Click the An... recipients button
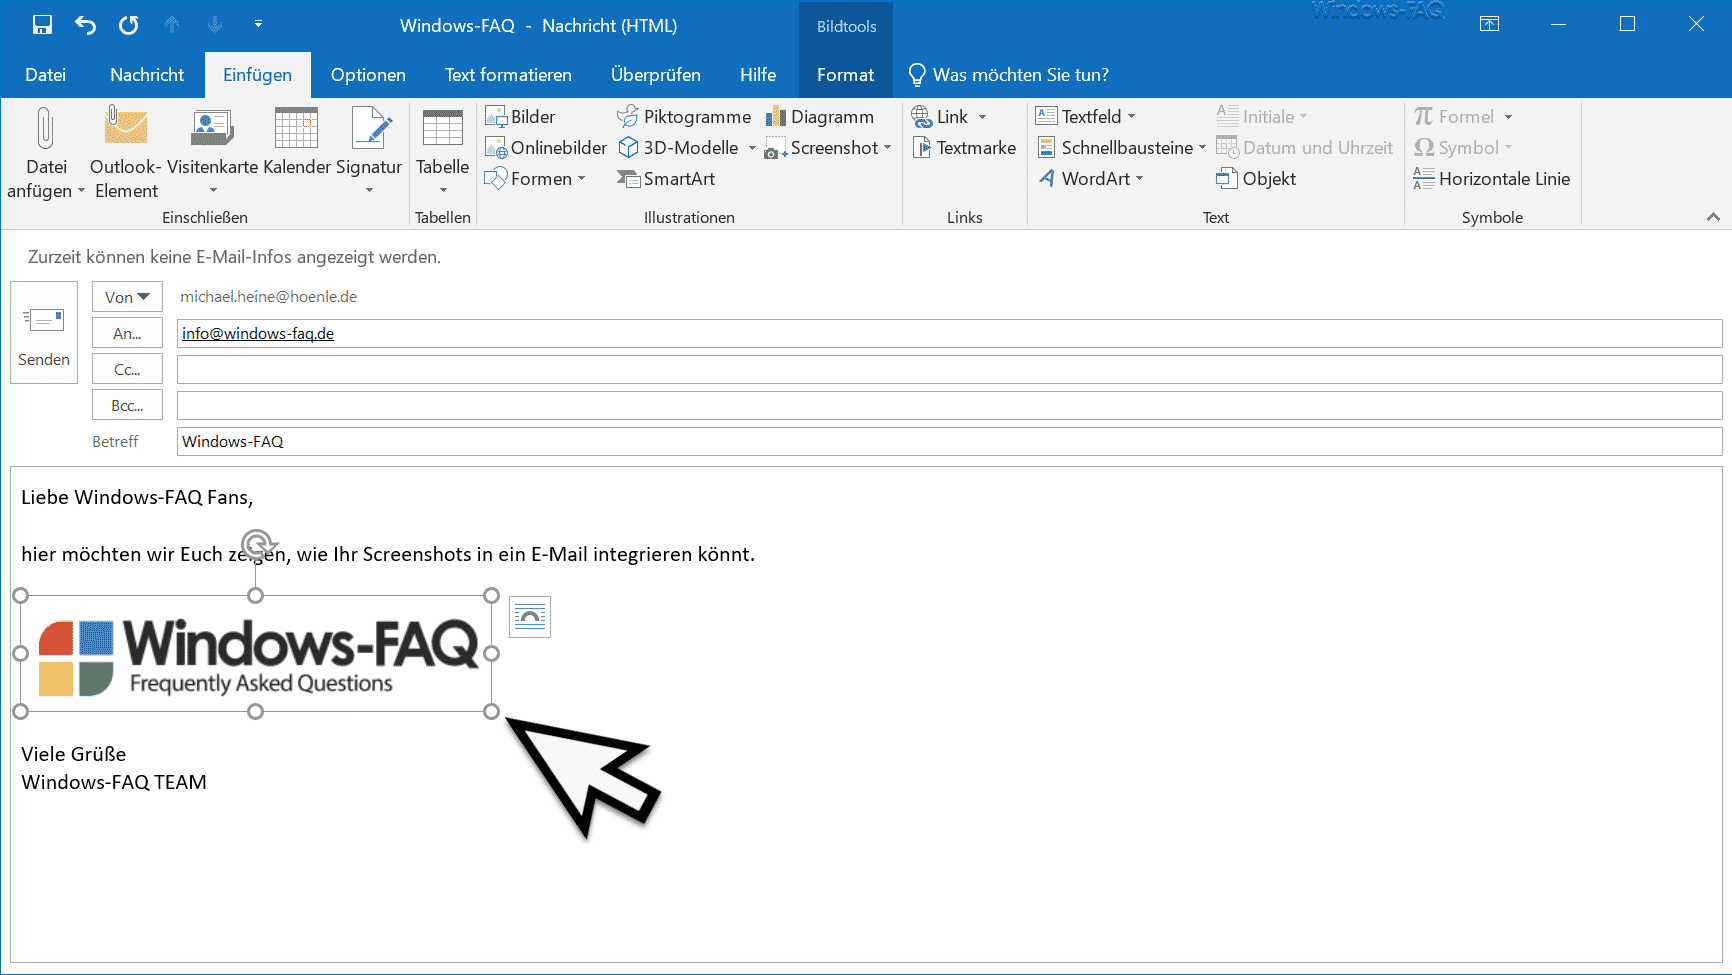 pos(127,334)
